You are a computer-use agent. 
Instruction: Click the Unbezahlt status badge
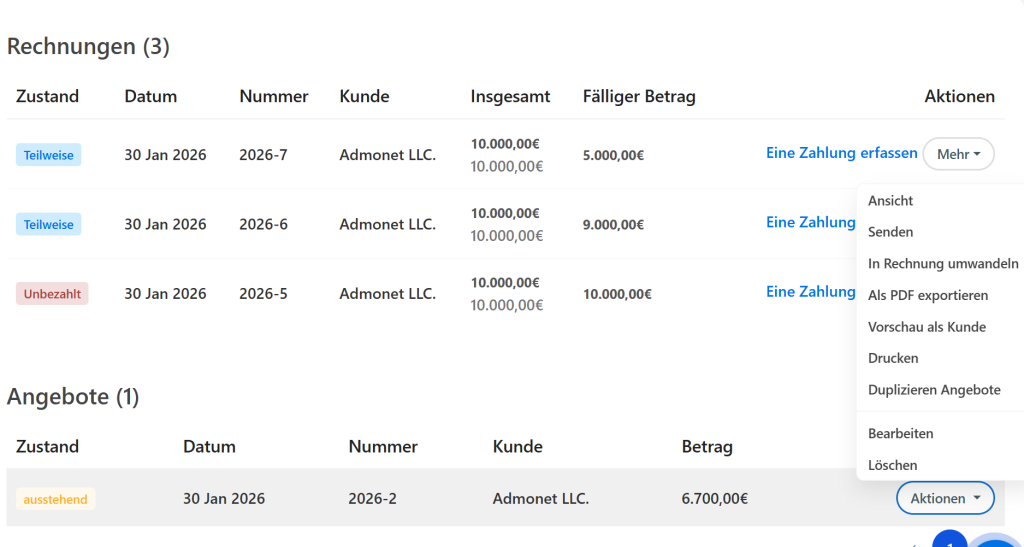pyautogui.click(x=52, y=294)
